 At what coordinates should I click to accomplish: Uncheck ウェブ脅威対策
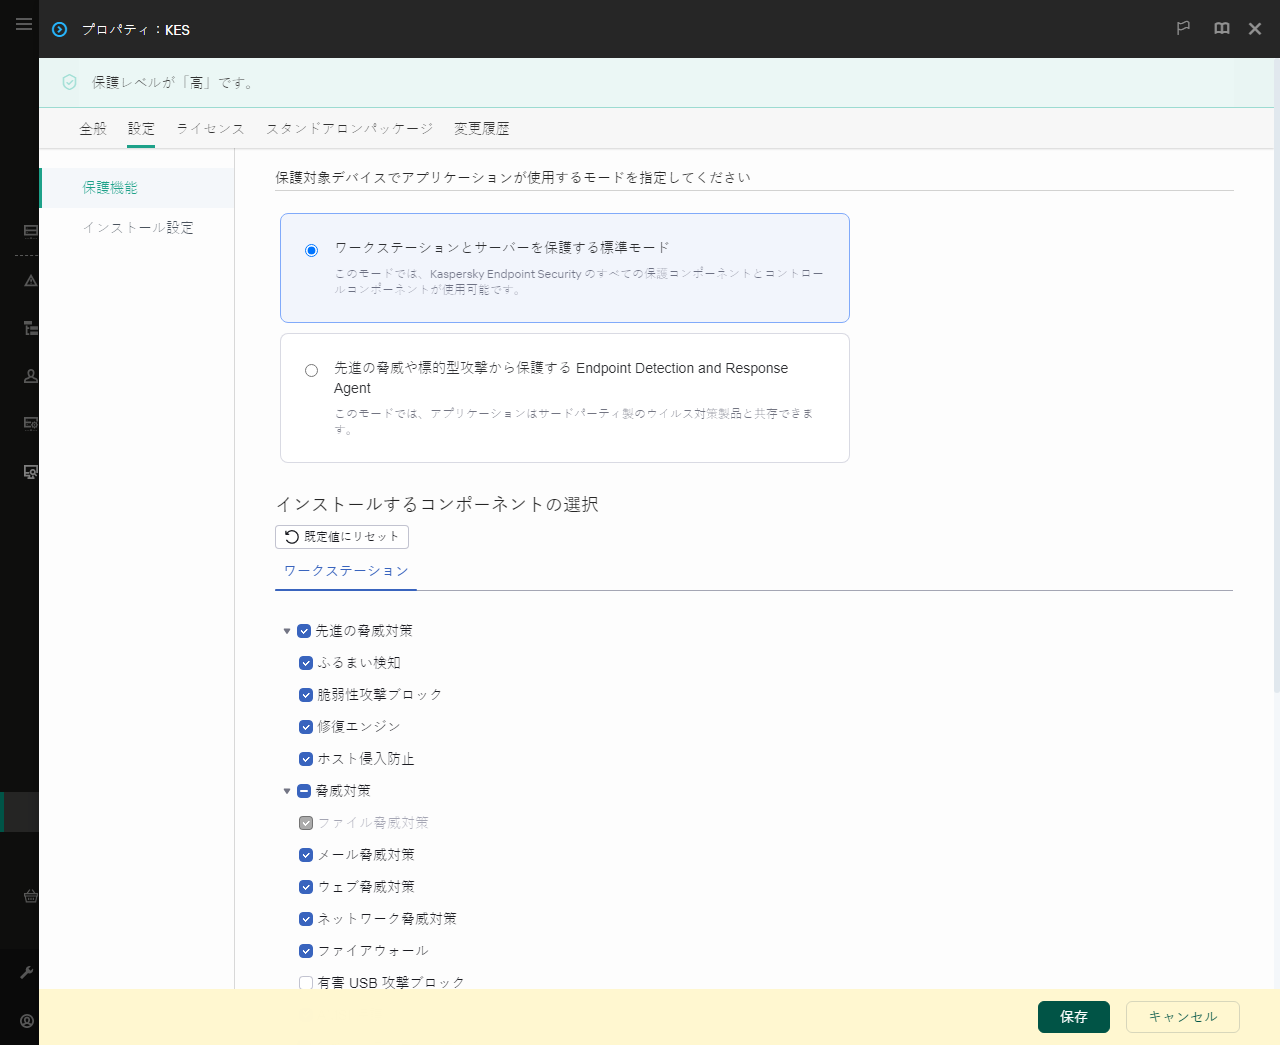coord(306,887)
